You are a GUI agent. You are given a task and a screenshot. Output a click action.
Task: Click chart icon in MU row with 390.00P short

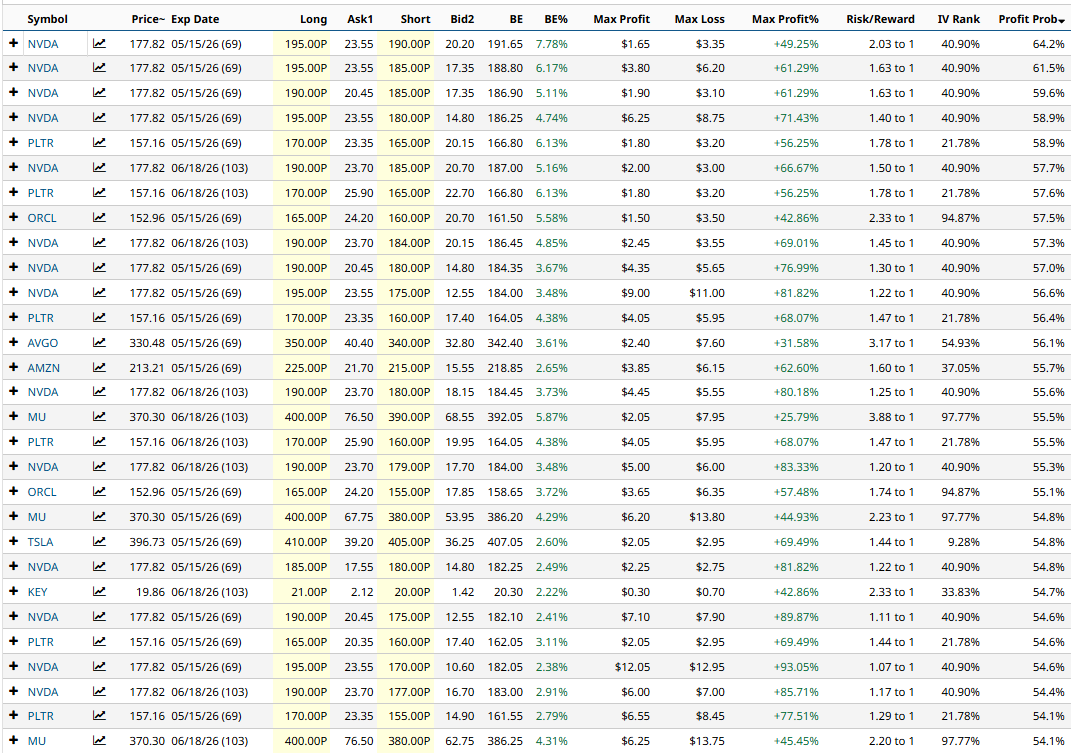99,417
